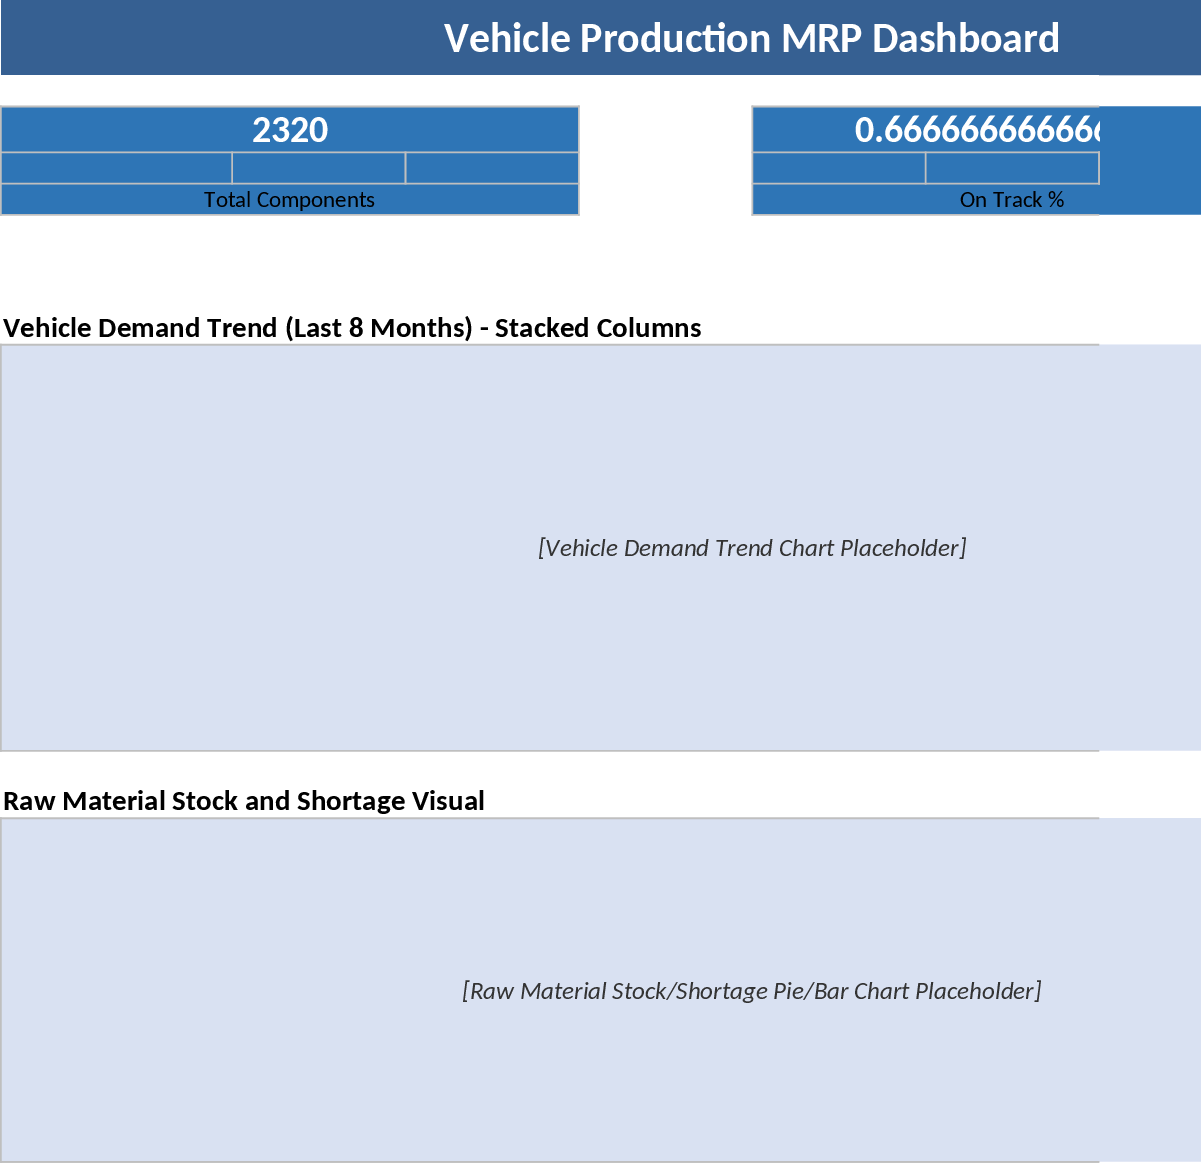Select the first sub-cell under 2320

pos(117,167)
